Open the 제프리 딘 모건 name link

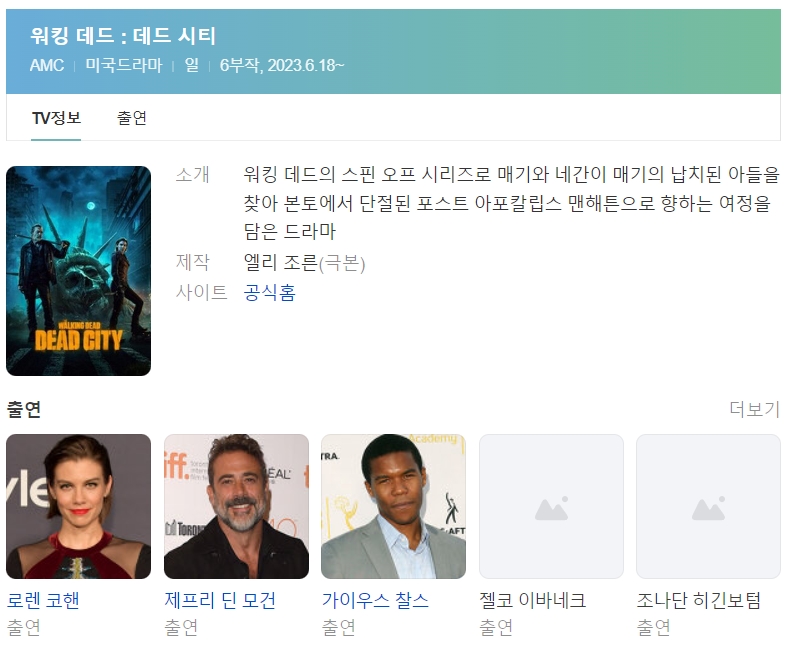(220, 600)
